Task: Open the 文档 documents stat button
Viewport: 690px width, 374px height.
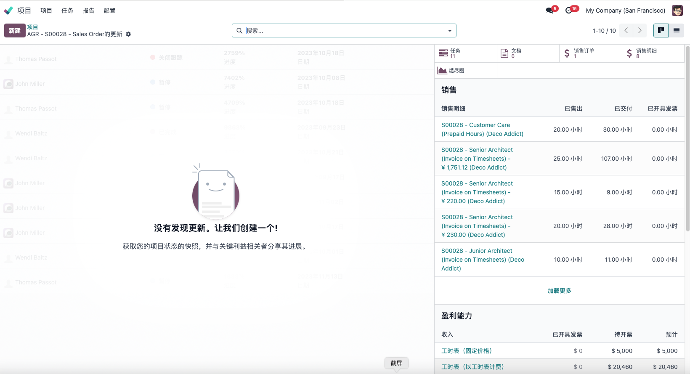Action: [x=527, y=53]
